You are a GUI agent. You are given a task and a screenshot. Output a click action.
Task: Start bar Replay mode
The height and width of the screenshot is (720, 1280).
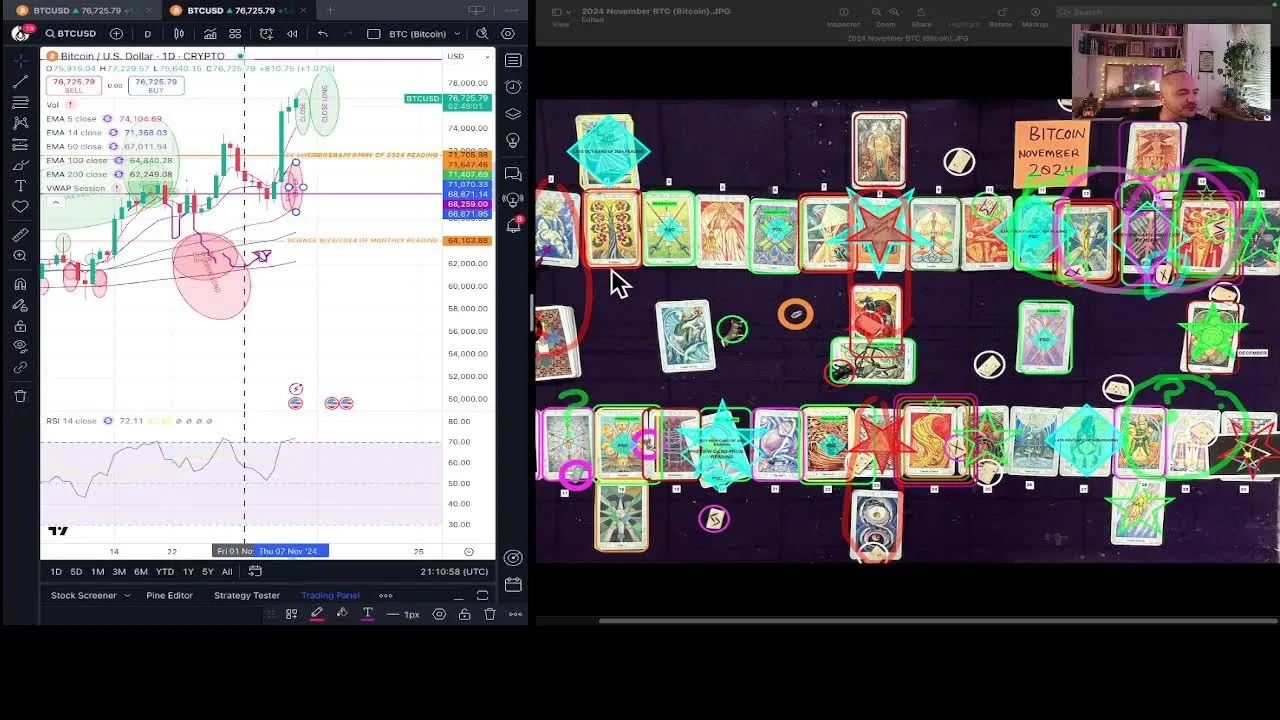(x=292, y=34)
